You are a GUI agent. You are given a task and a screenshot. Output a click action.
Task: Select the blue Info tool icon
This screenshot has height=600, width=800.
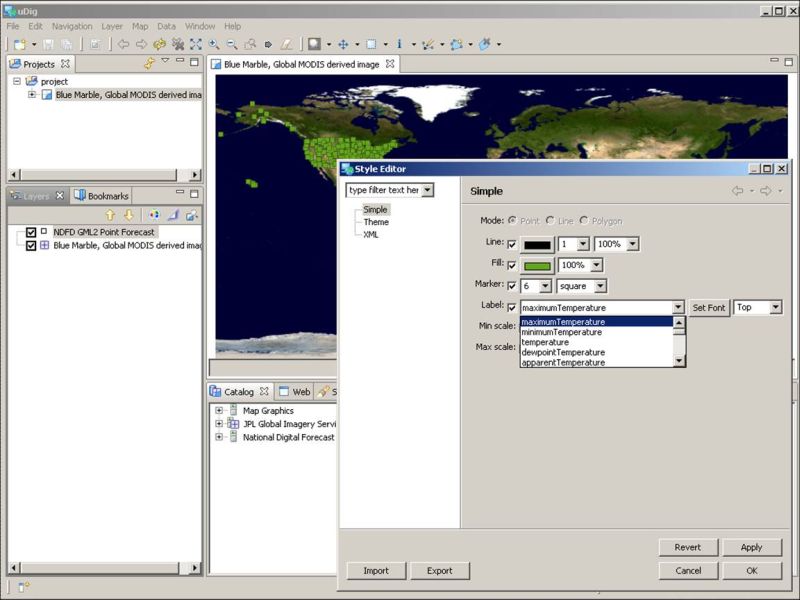tap(399, 44)
